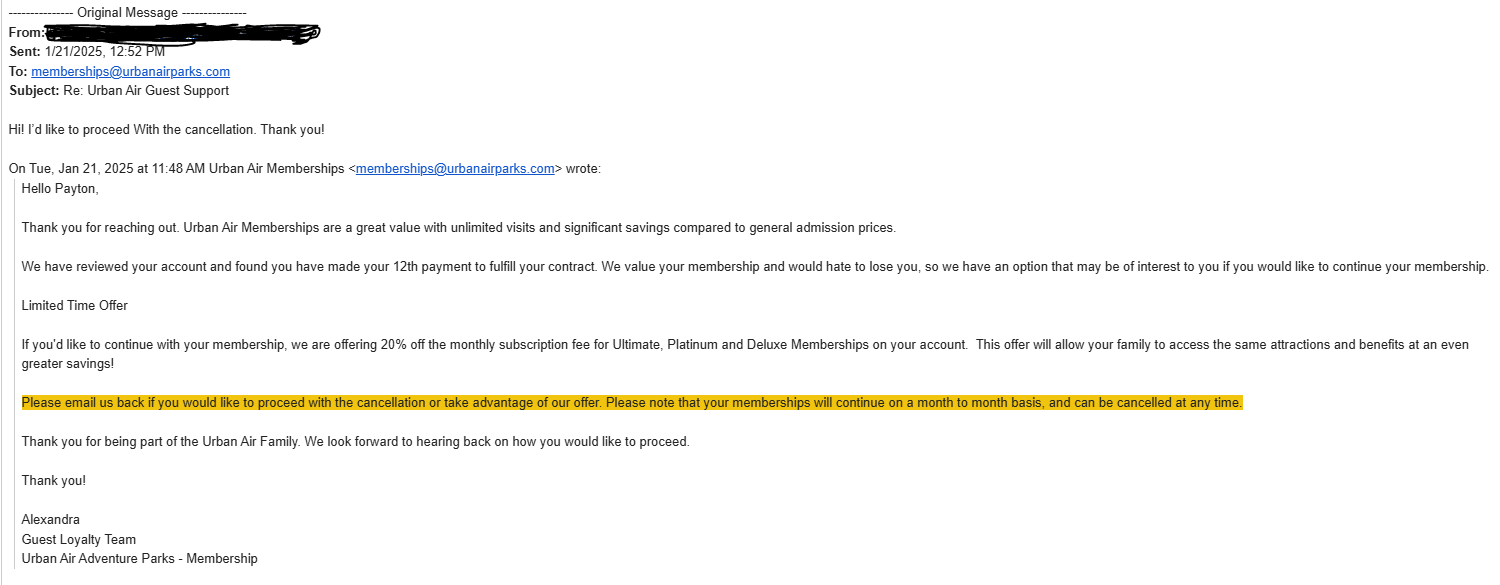Screen dimensions: 1500x585
Task: Click the Hello Payton greeting
Action: 60,188
